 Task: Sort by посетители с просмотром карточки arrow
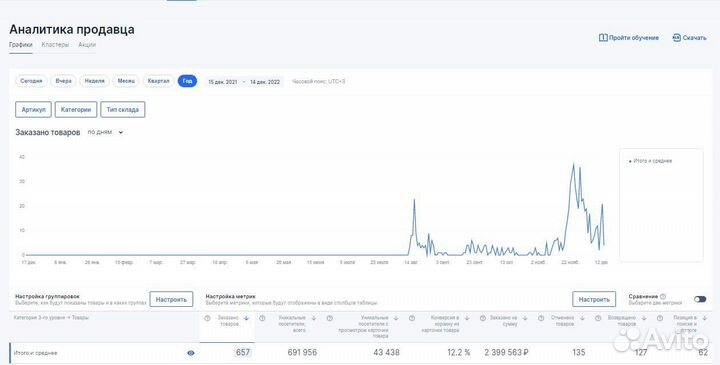(x=396, y=318)
